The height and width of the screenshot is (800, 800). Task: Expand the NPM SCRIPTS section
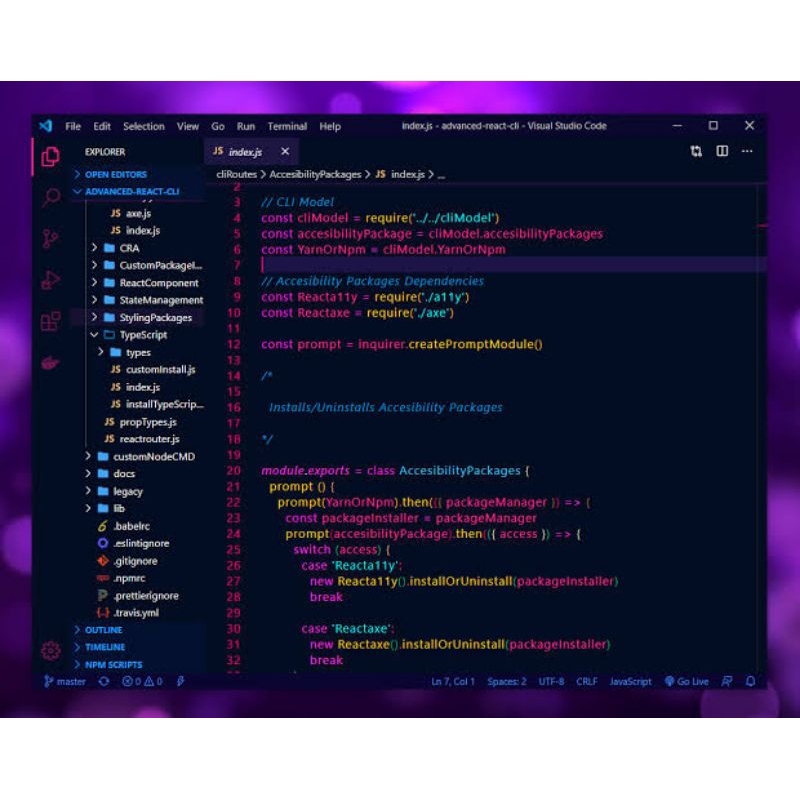[113, 664]
